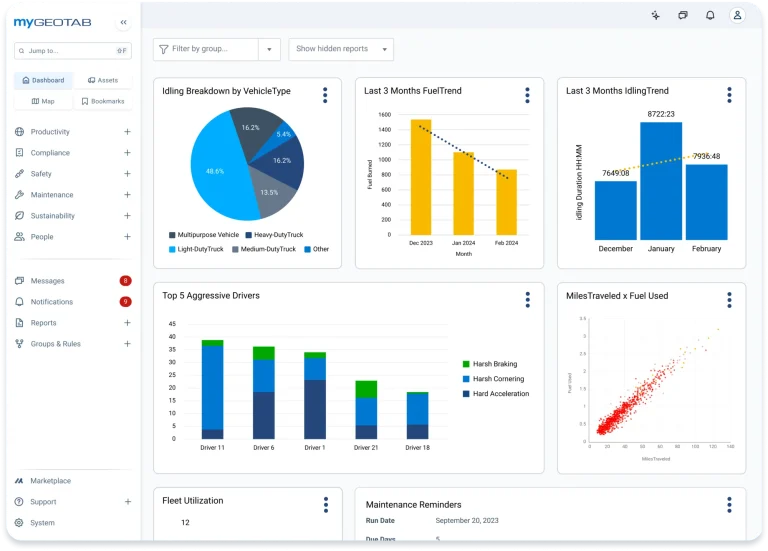Open the user profile icon
The height and width of the screenshot is (551, 768).
click(737, 16)
